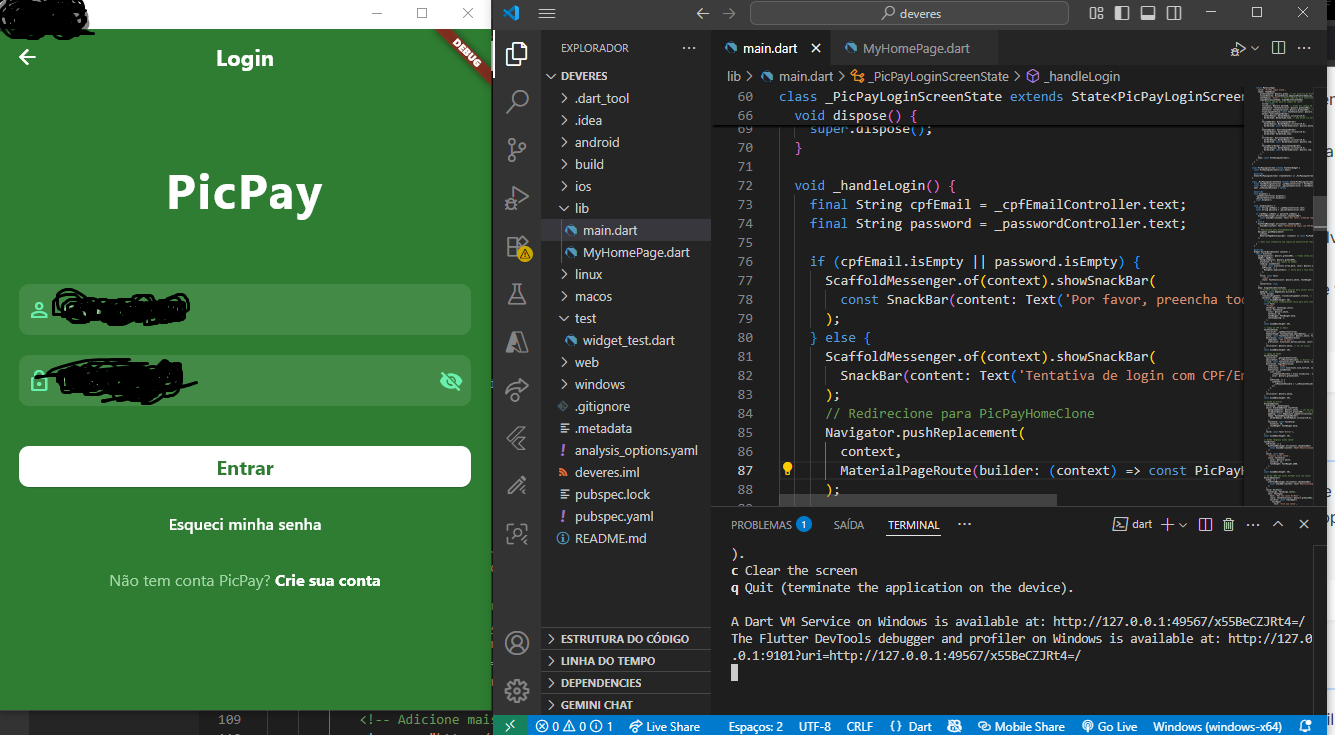Open the Azure view in the activity bar
Viewport: 1335px width, 735px height.
pos(517,342)
